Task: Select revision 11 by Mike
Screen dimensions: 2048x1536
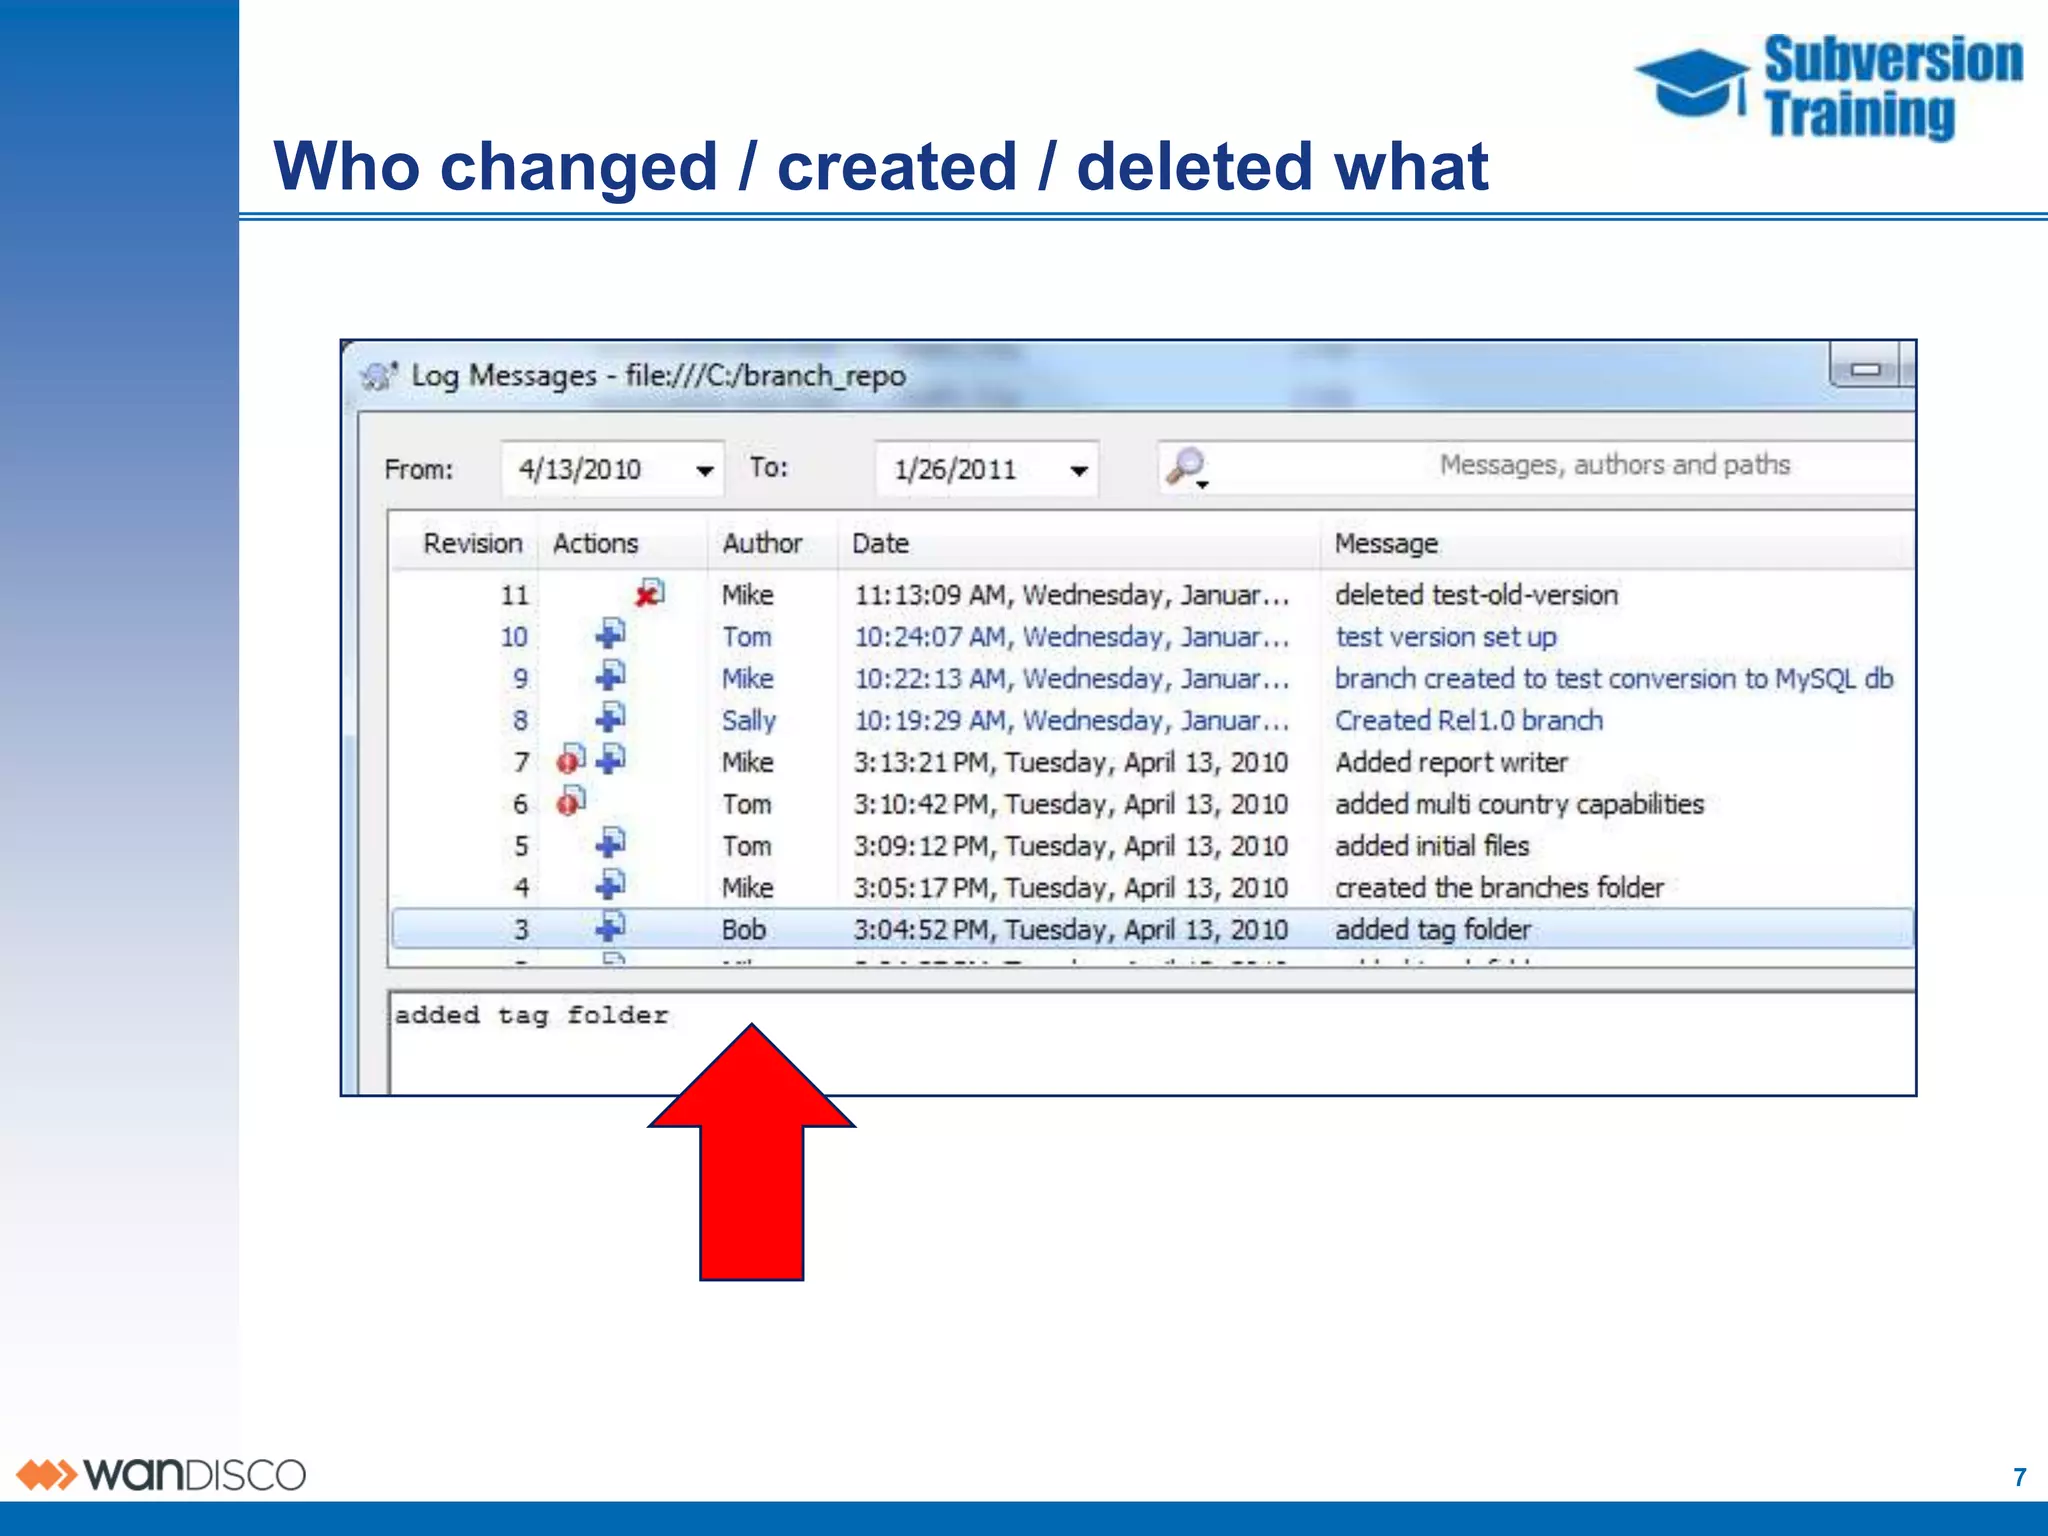Action: [x=1153, y=594]
